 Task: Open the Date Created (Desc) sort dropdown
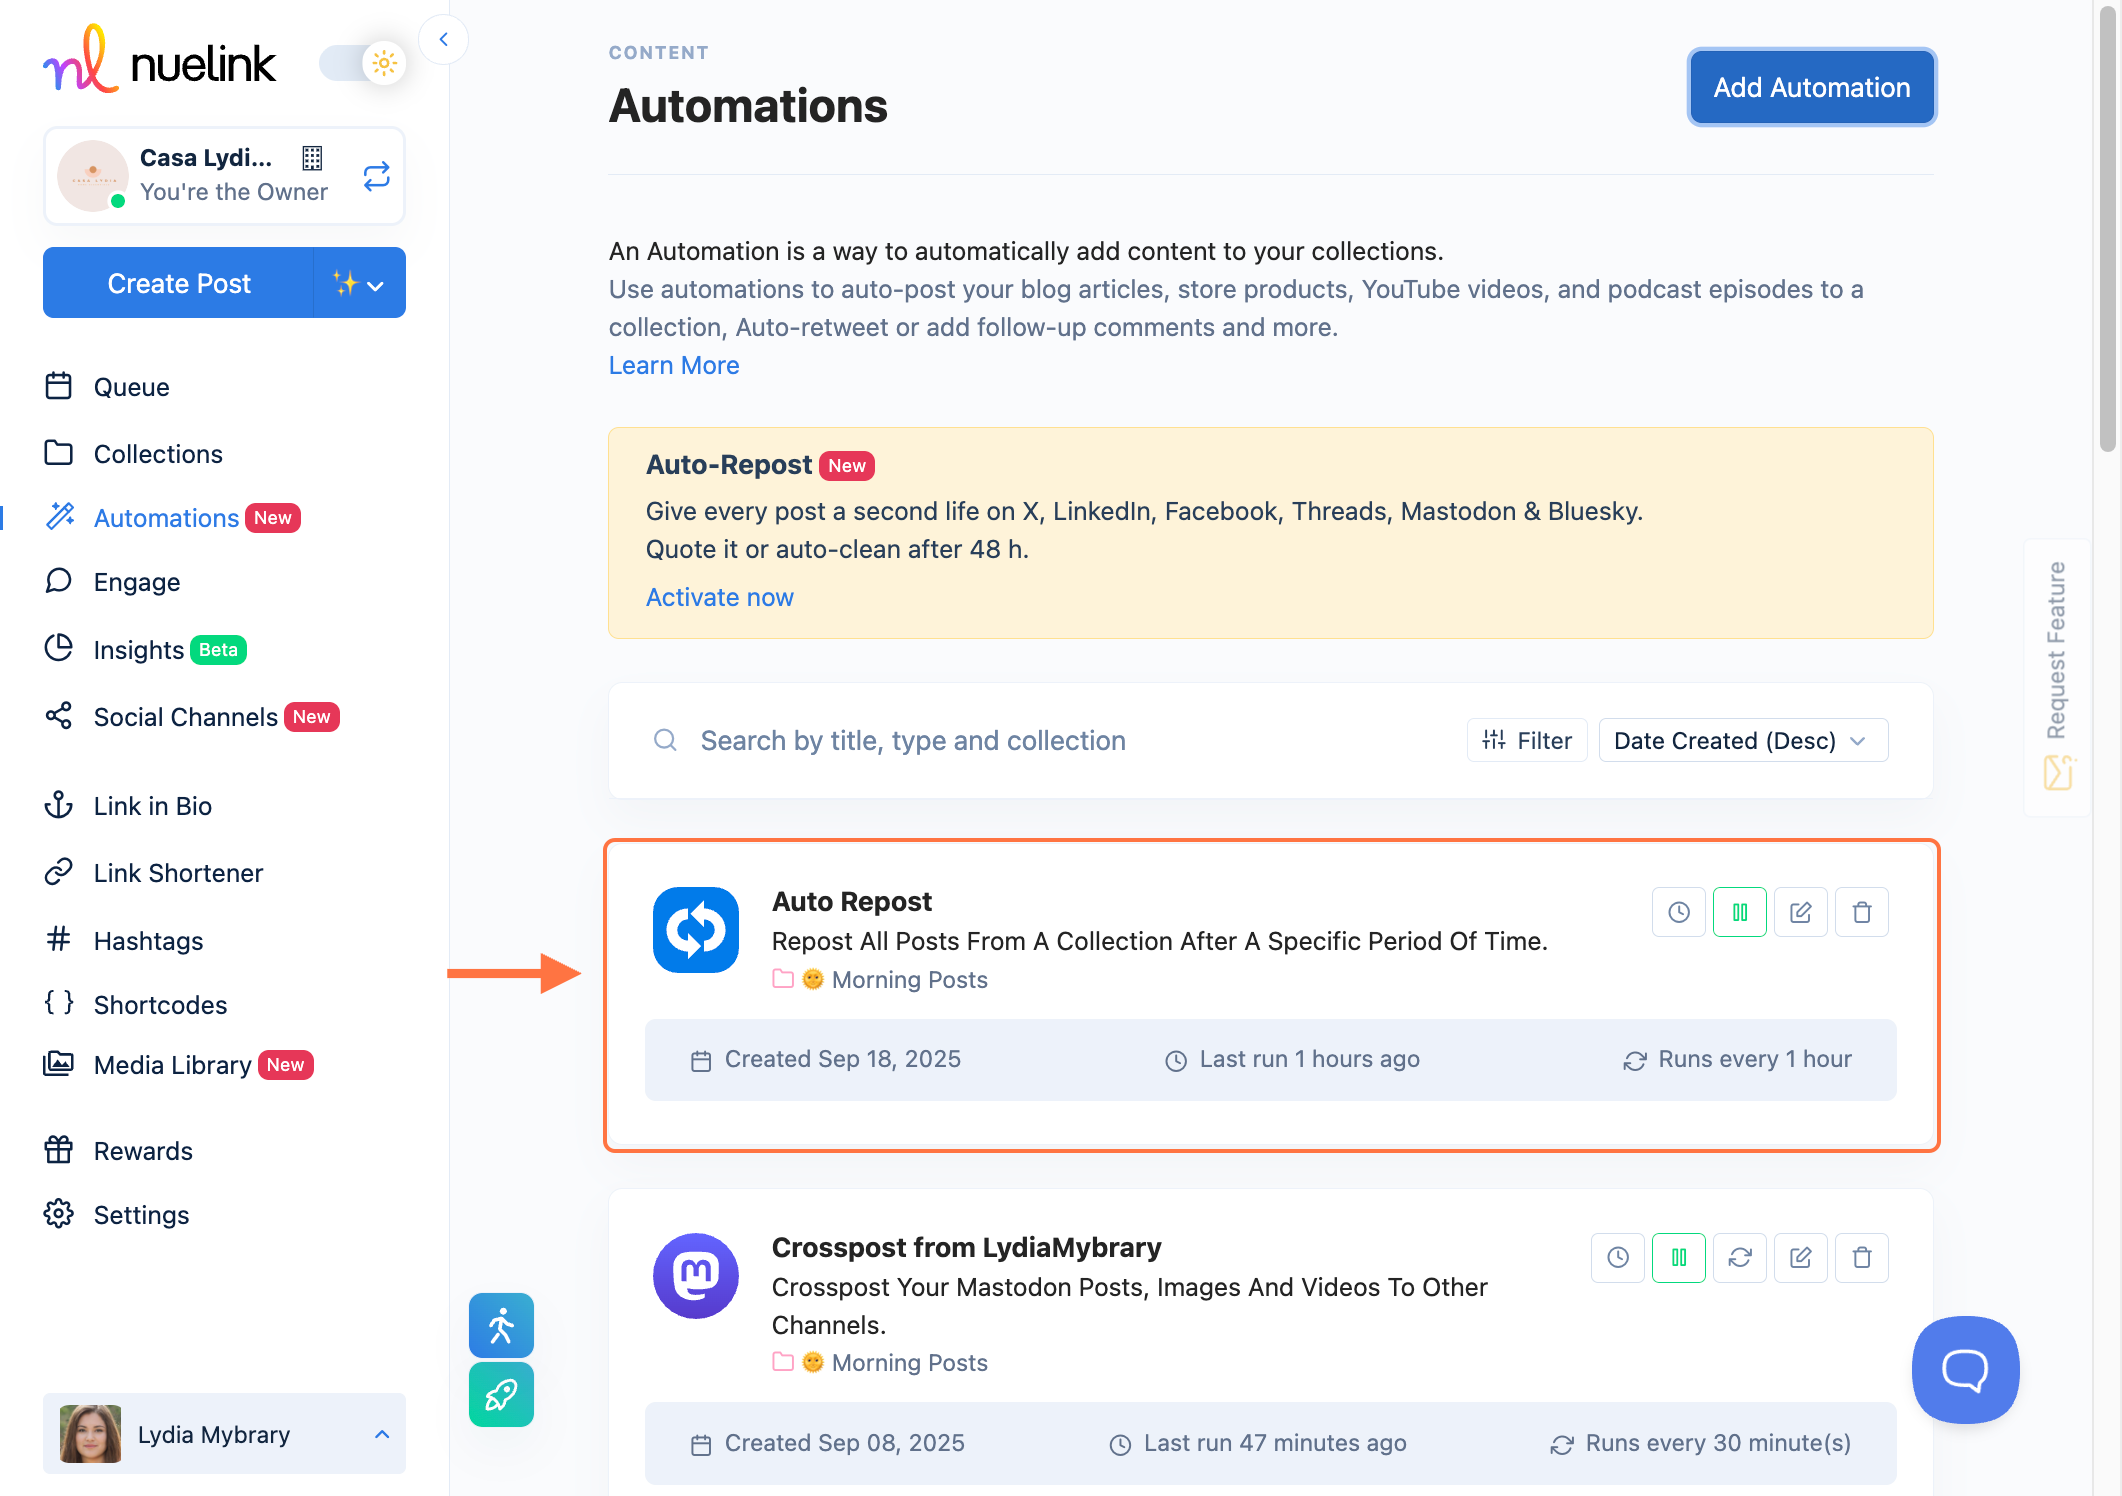pos(1742,741)
